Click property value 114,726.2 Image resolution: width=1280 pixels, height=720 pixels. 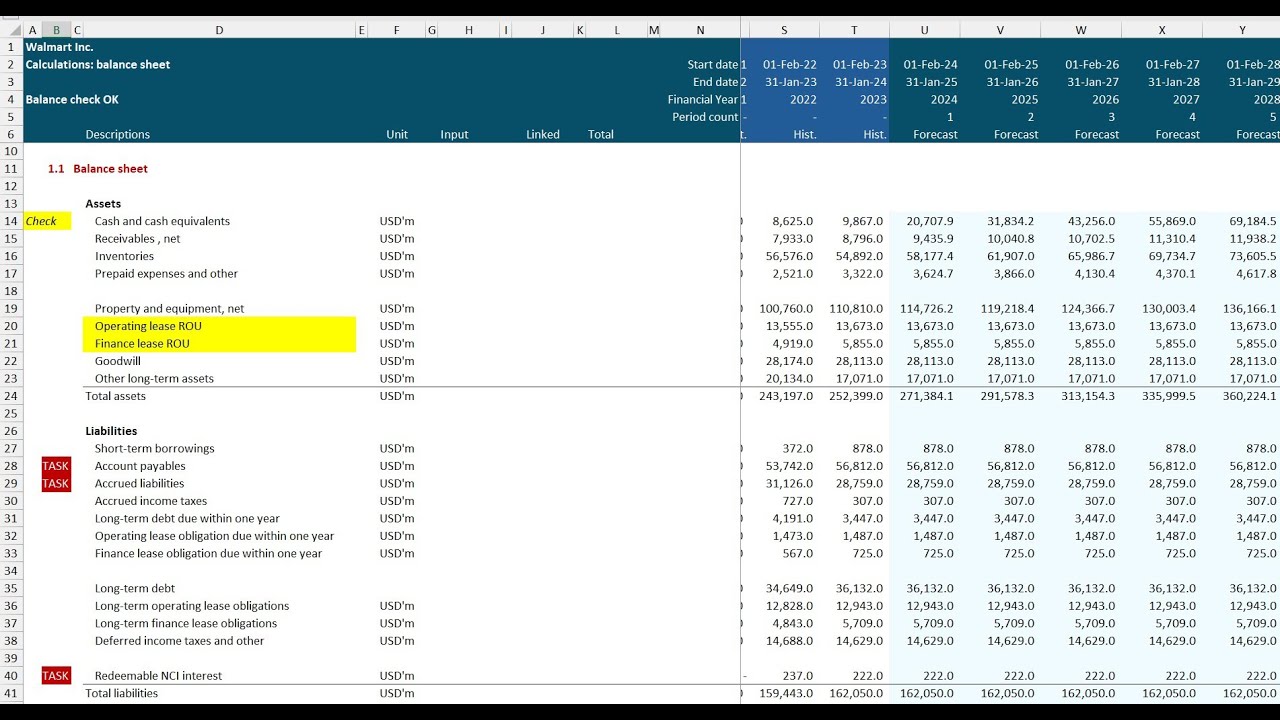[x=927, y=309]
